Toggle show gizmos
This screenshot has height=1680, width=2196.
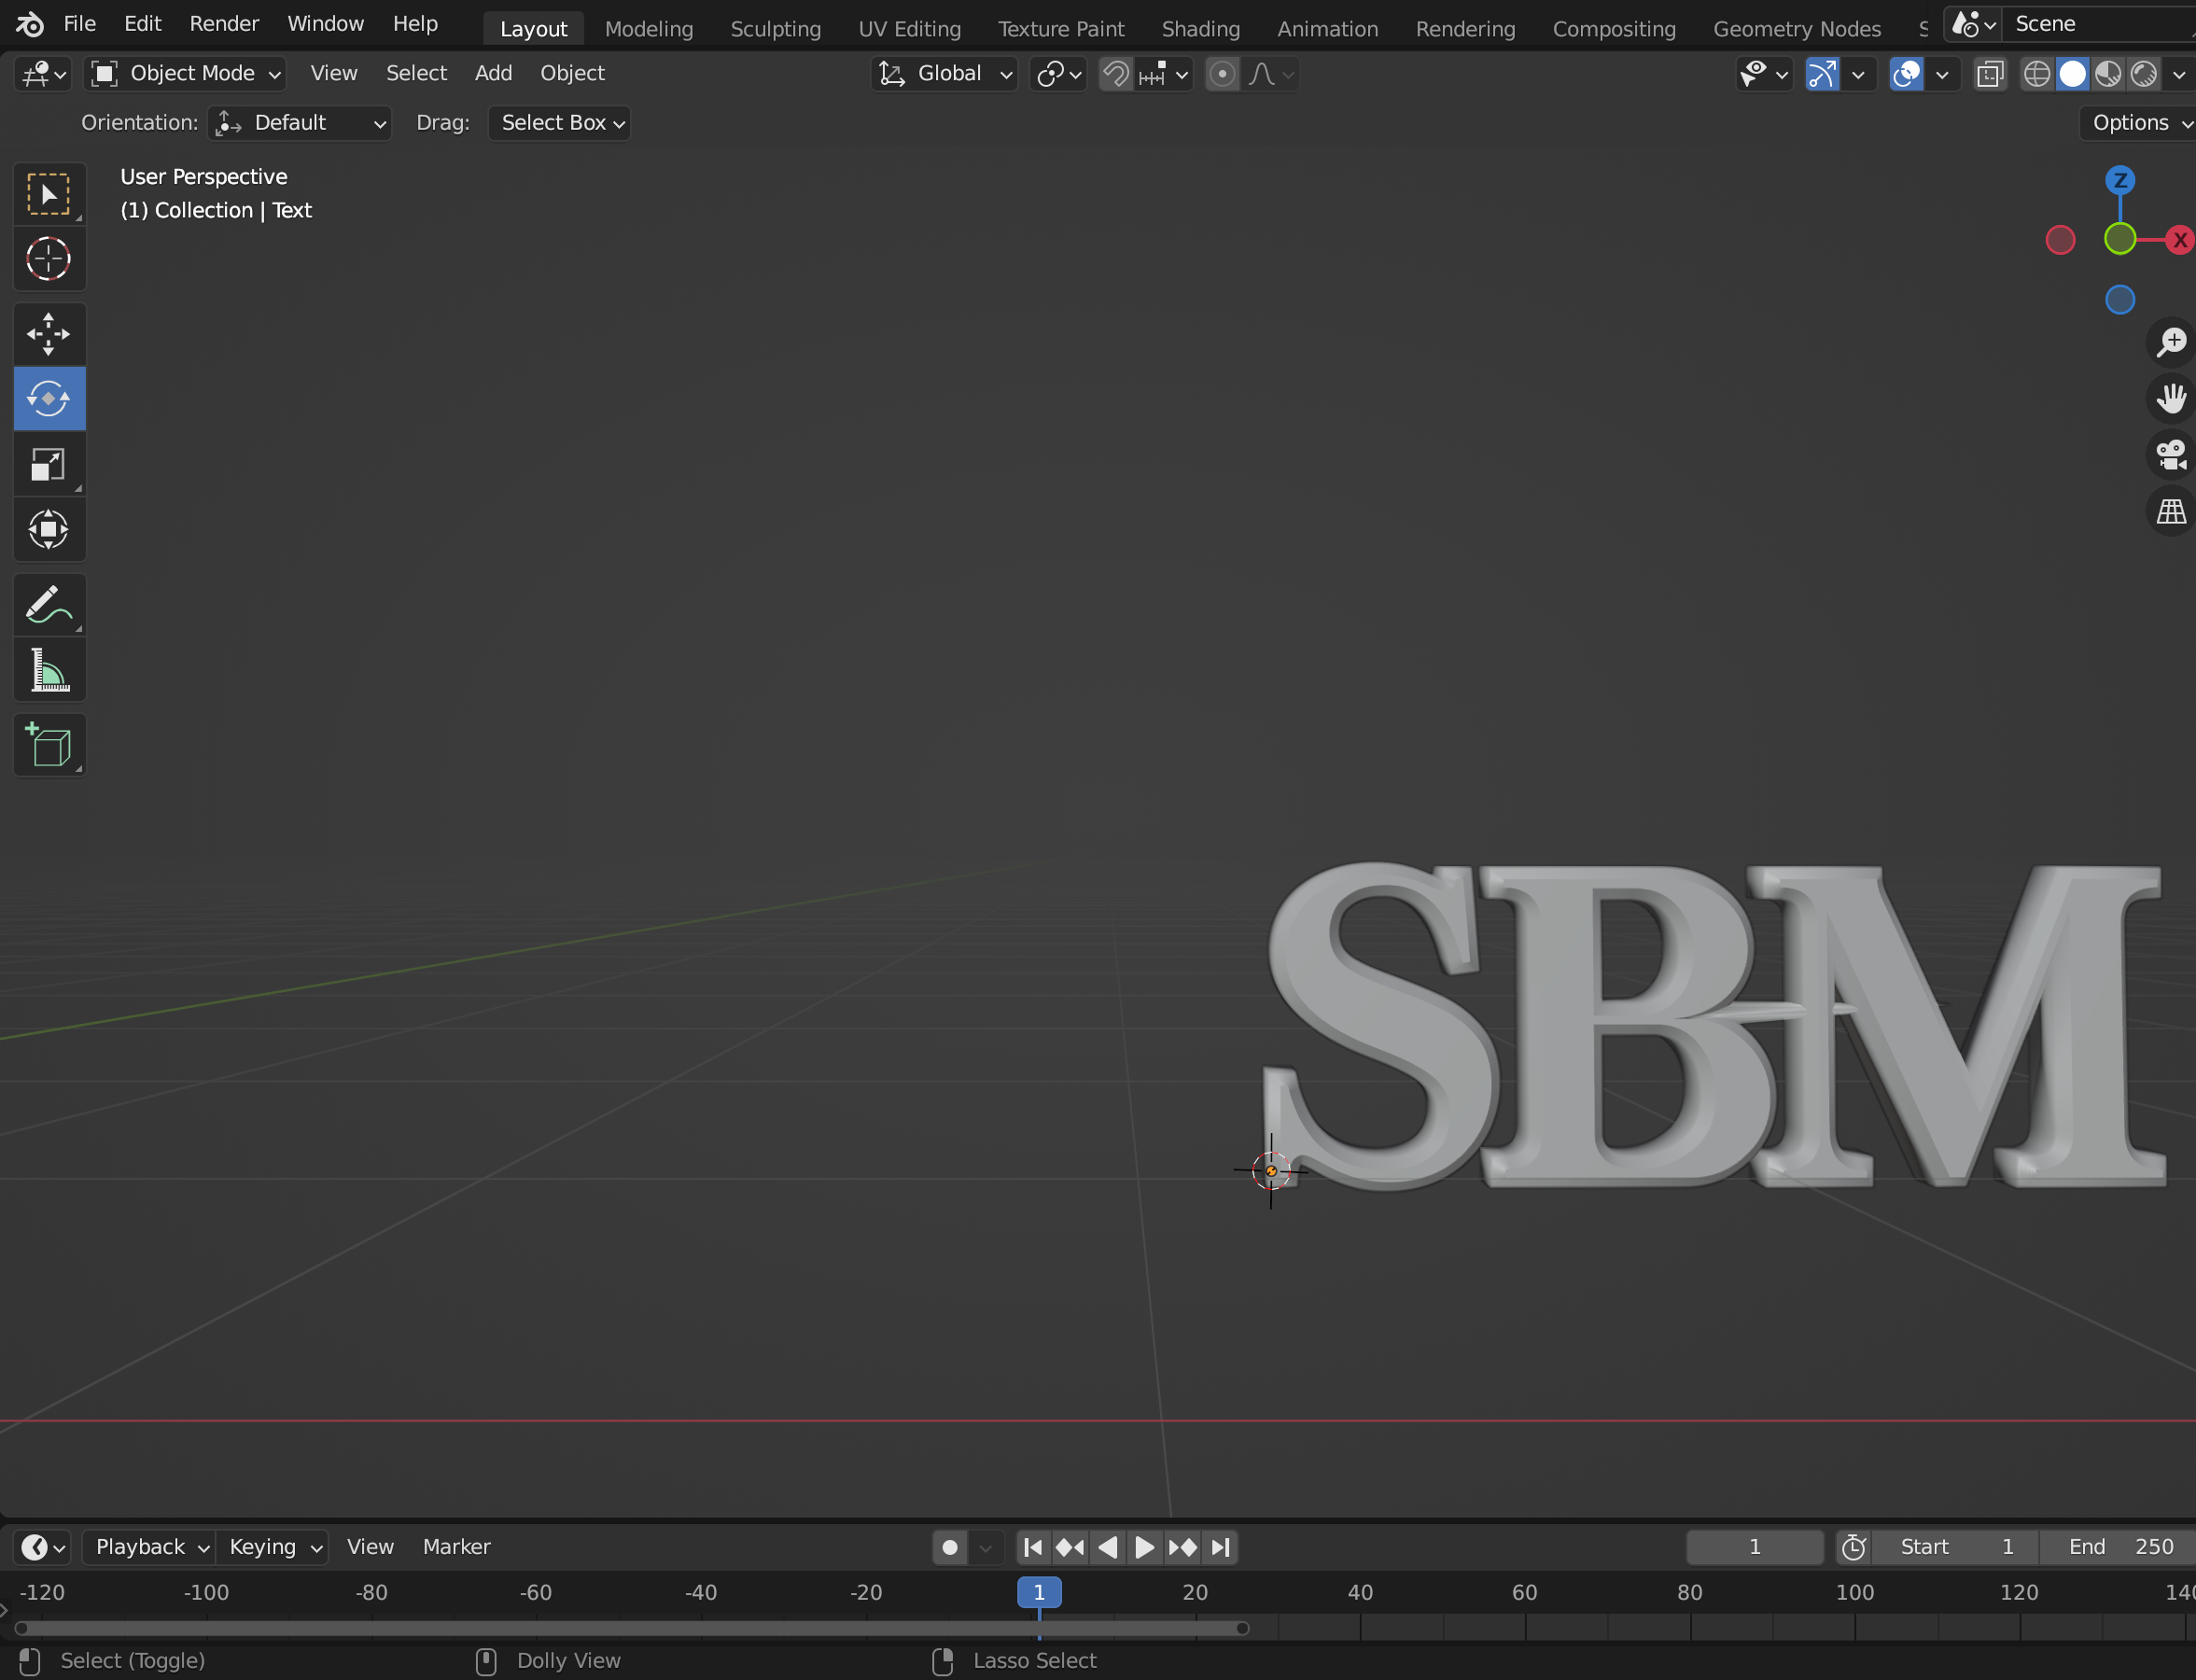point(1822,74)
